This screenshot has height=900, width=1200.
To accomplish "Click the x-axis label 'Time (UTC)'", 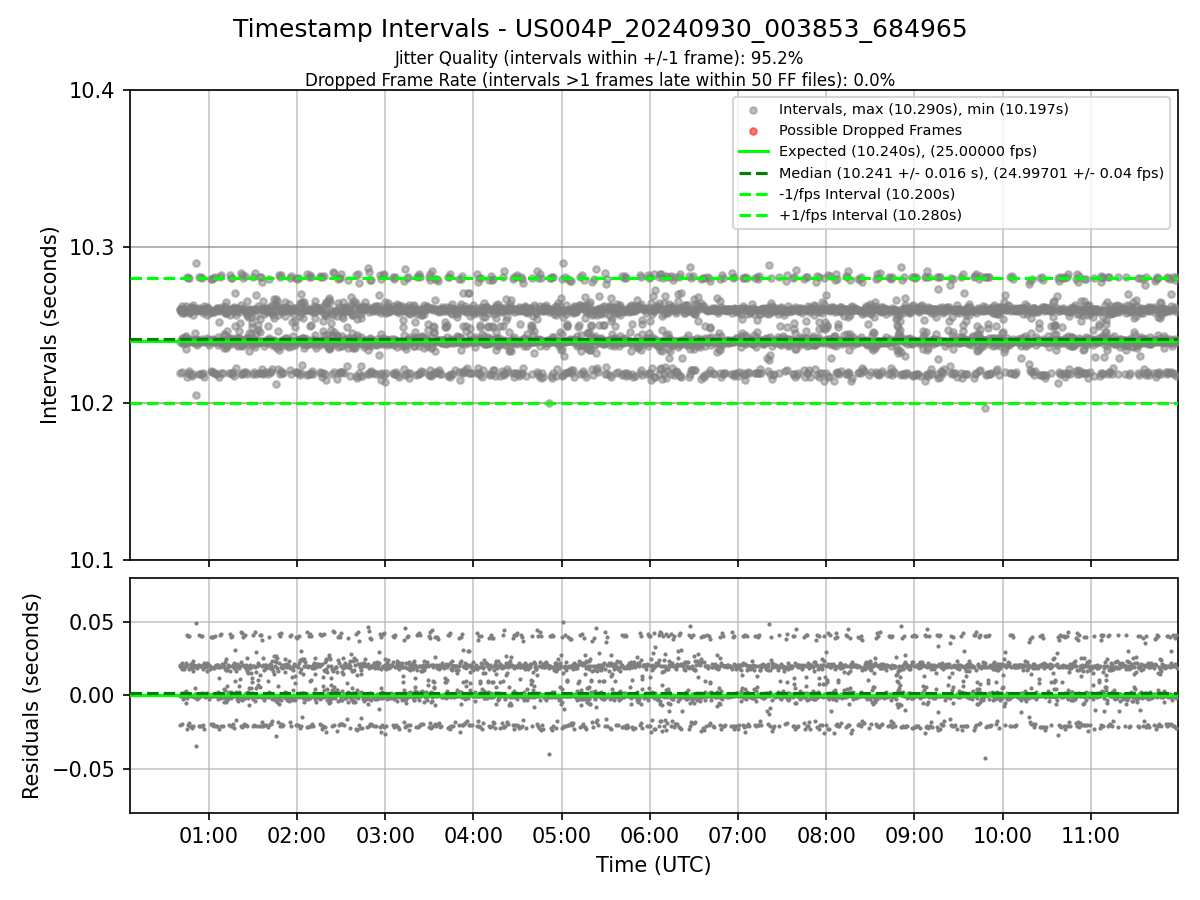I will pyautogui.click(x=653, y=865).
